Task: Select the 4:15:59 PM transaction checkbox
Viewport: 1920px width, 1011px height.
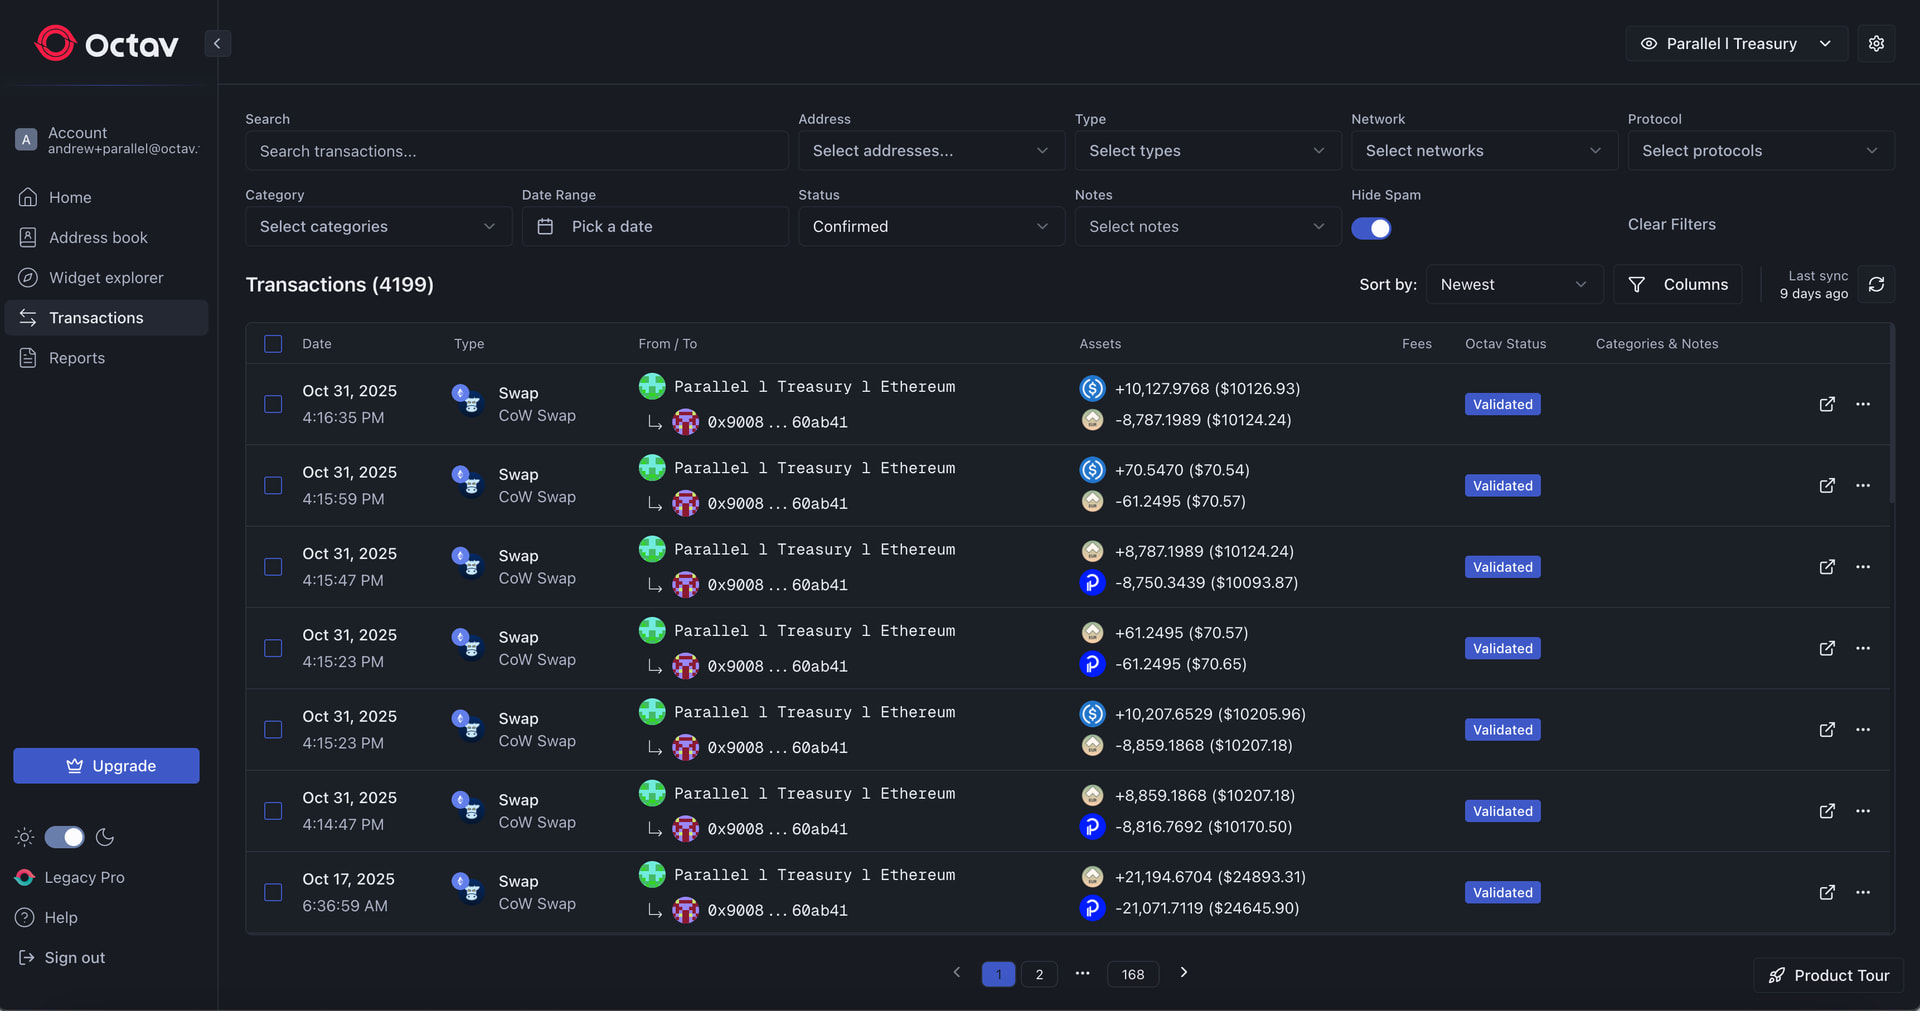Action: 273,486
